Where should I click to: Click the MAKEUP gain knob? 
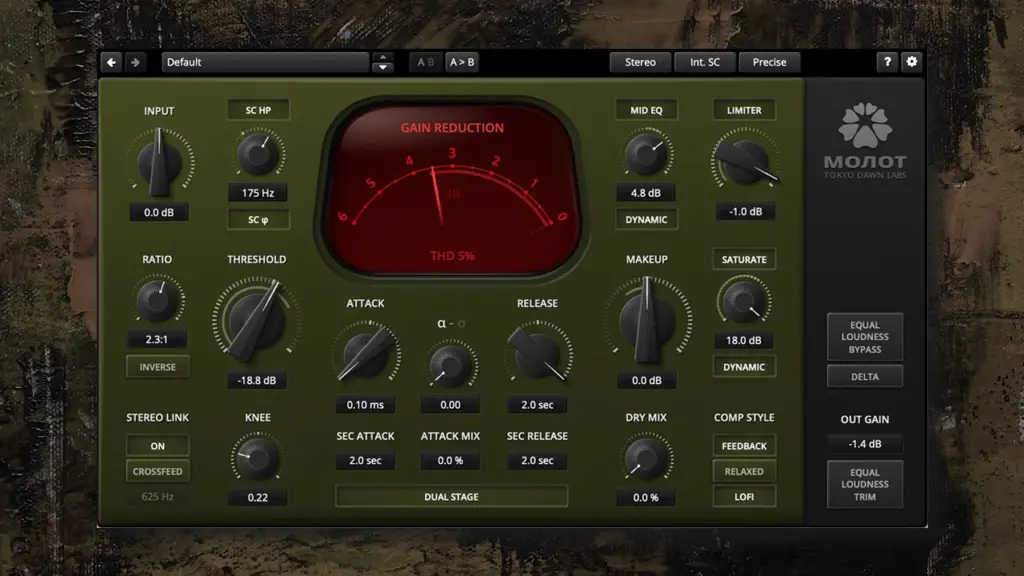tap(647, 320)
